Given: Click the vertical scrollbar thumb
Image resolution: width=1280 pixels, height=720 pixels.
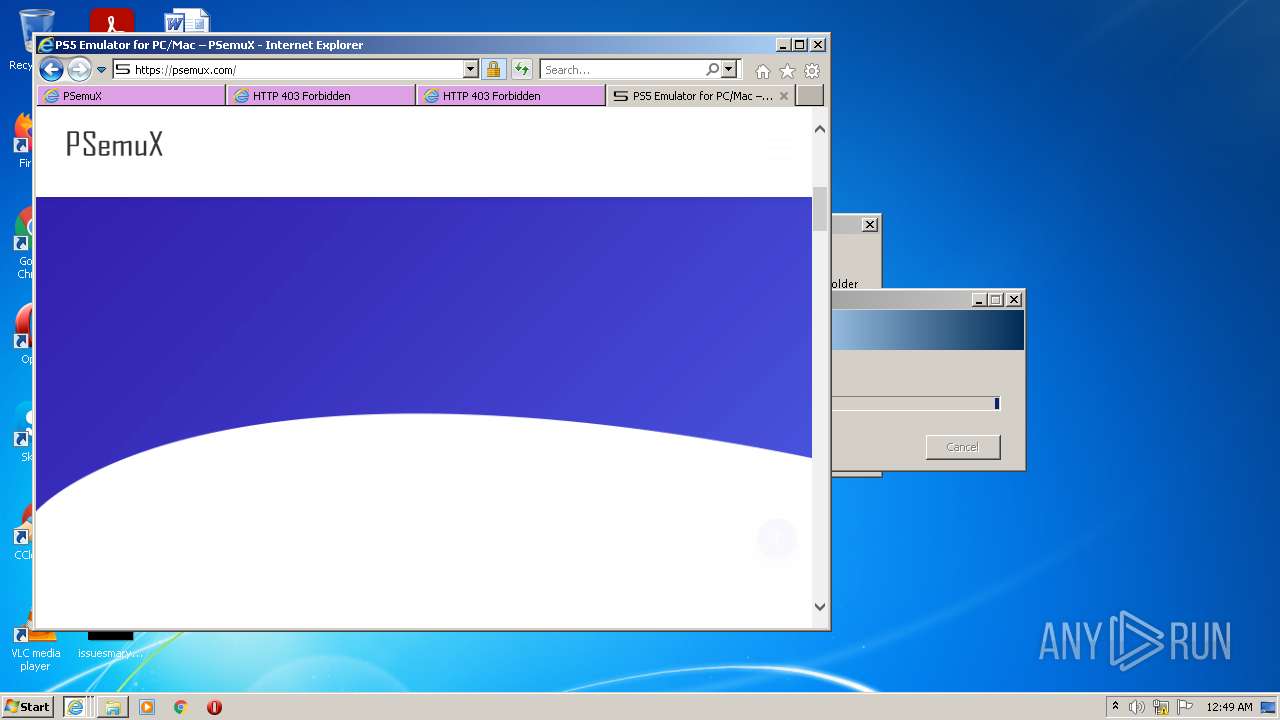Looking at the screenshot, I should click(x=820, y=208).
